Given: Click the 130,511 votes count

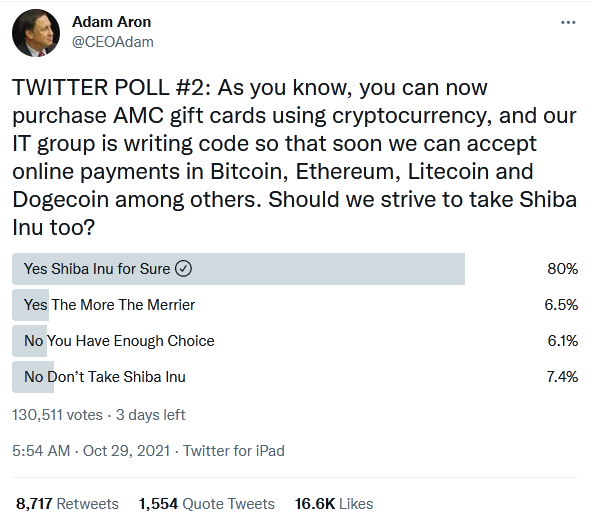Looking at the screenshot, I should click(57, 415).
